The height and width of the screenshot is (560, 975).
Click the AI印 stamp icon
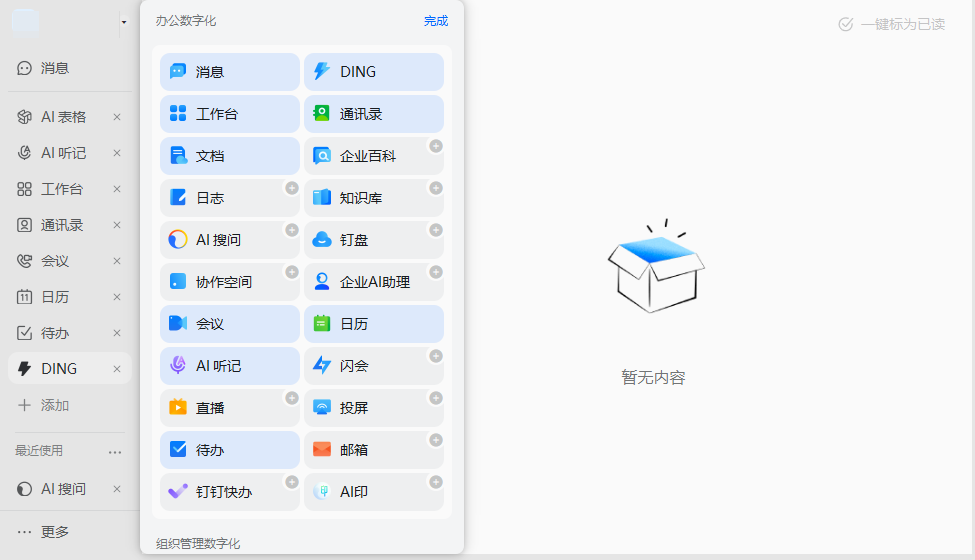[x=321, y=492]
